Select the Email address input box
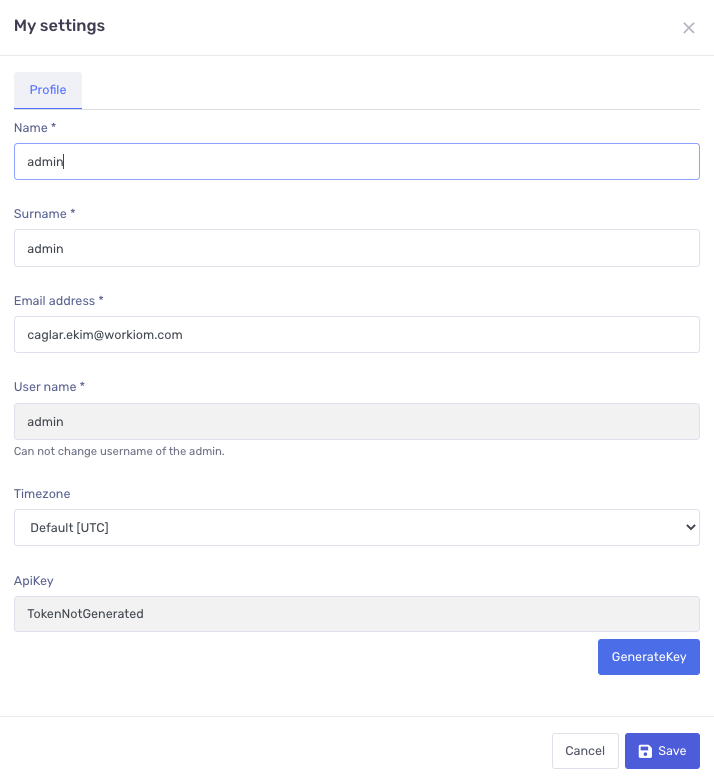The width and height of the screenshot is (714, 783). coord(356,335)
